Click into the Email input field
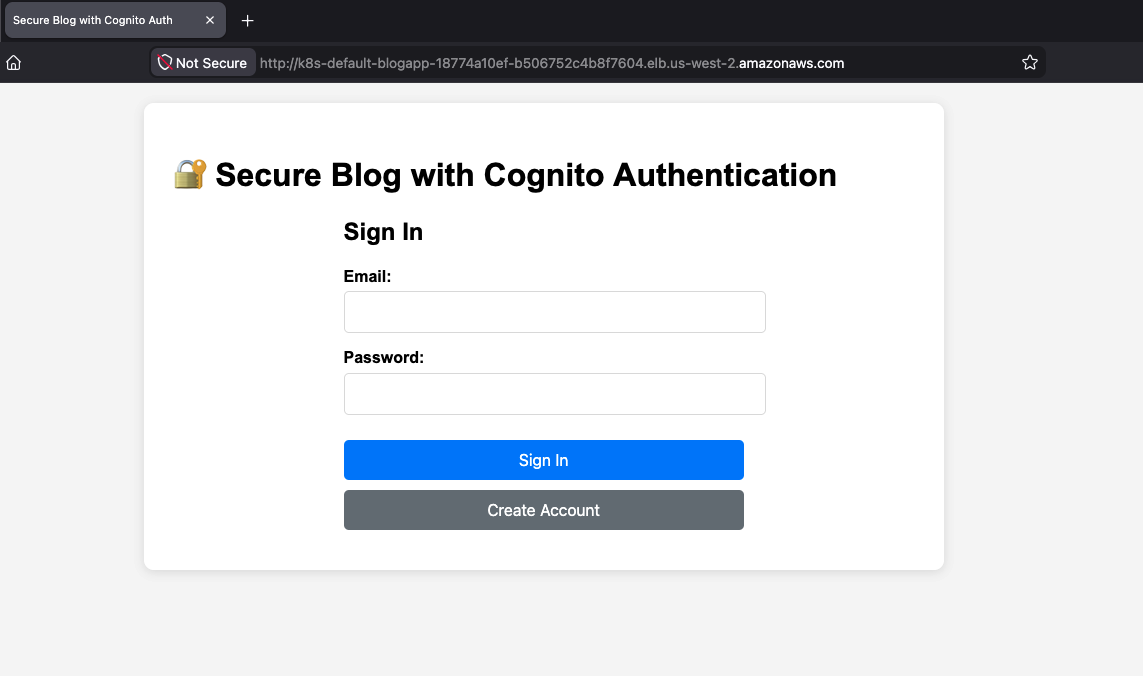The image size is (1143, 676). (x=555, y=312)
